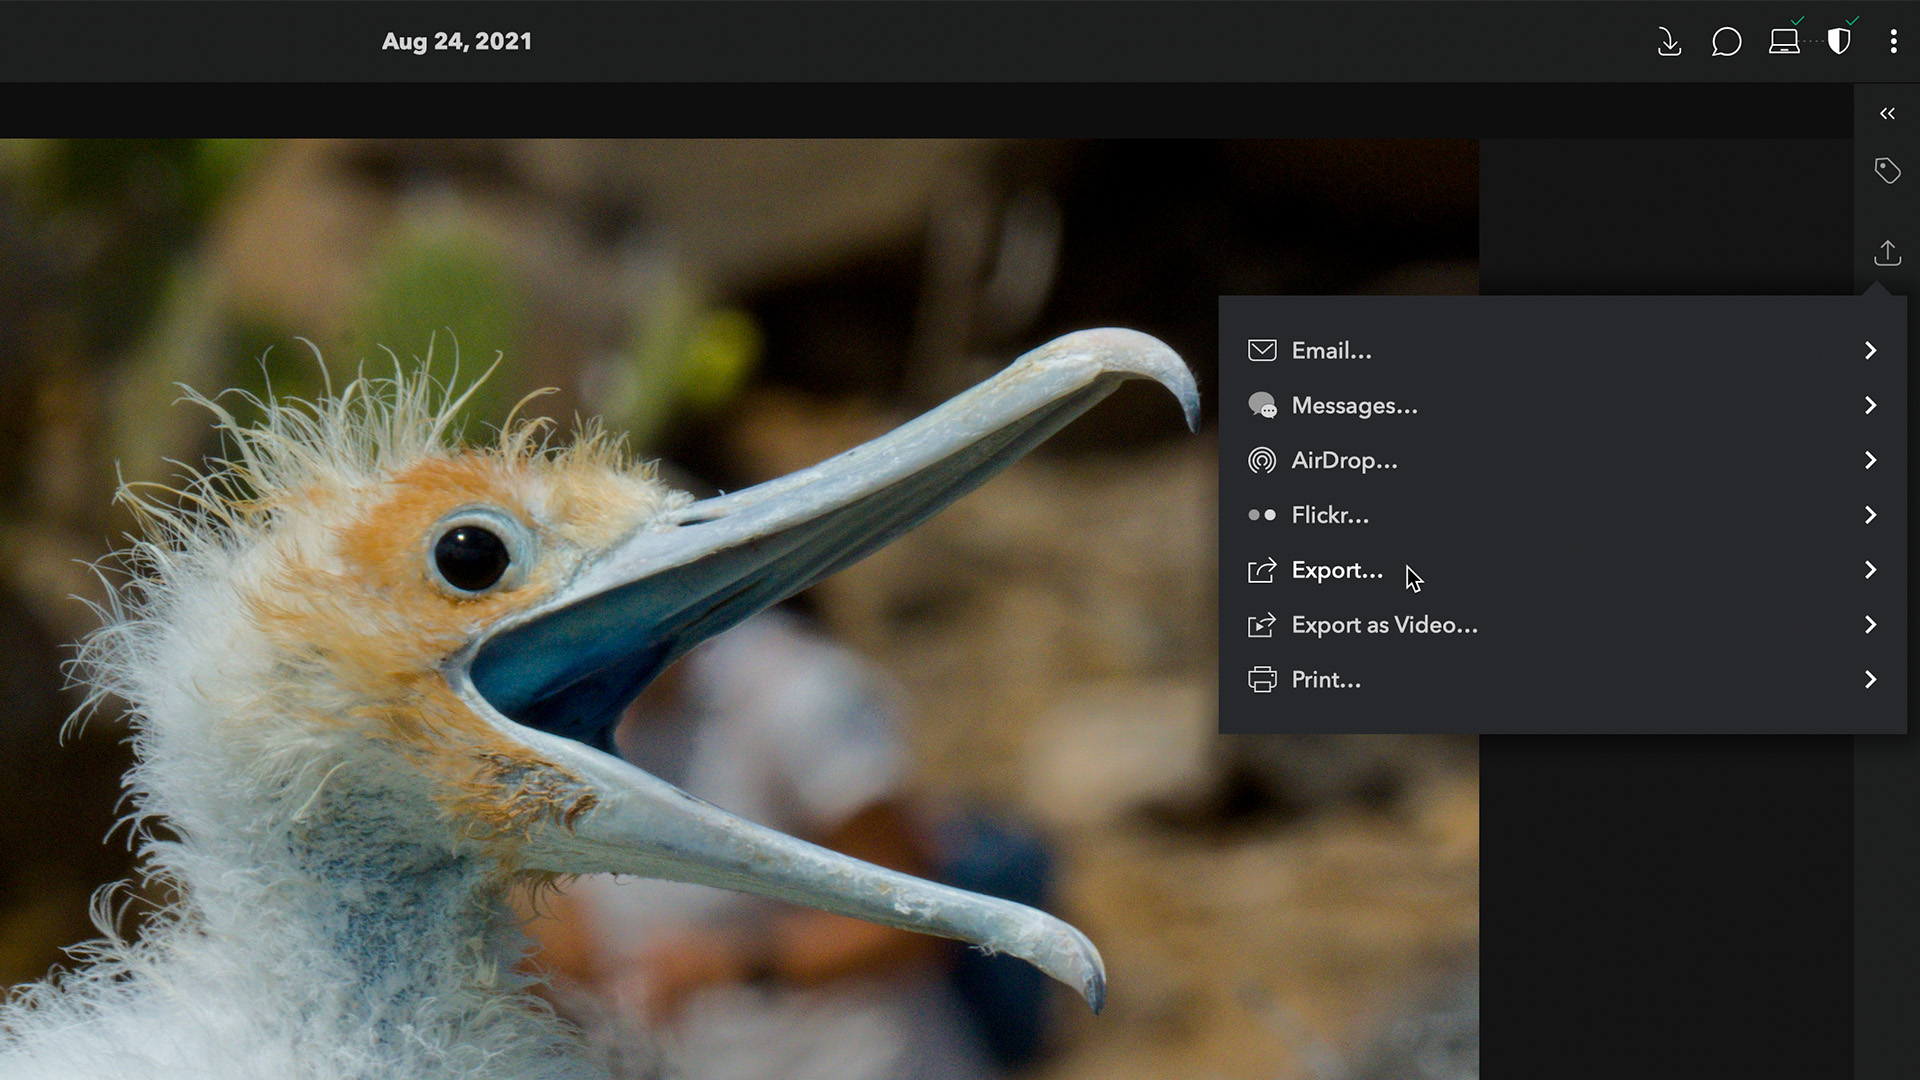
Task: Expand the Flickr row chevron
Action: (x=1870, y=515)
